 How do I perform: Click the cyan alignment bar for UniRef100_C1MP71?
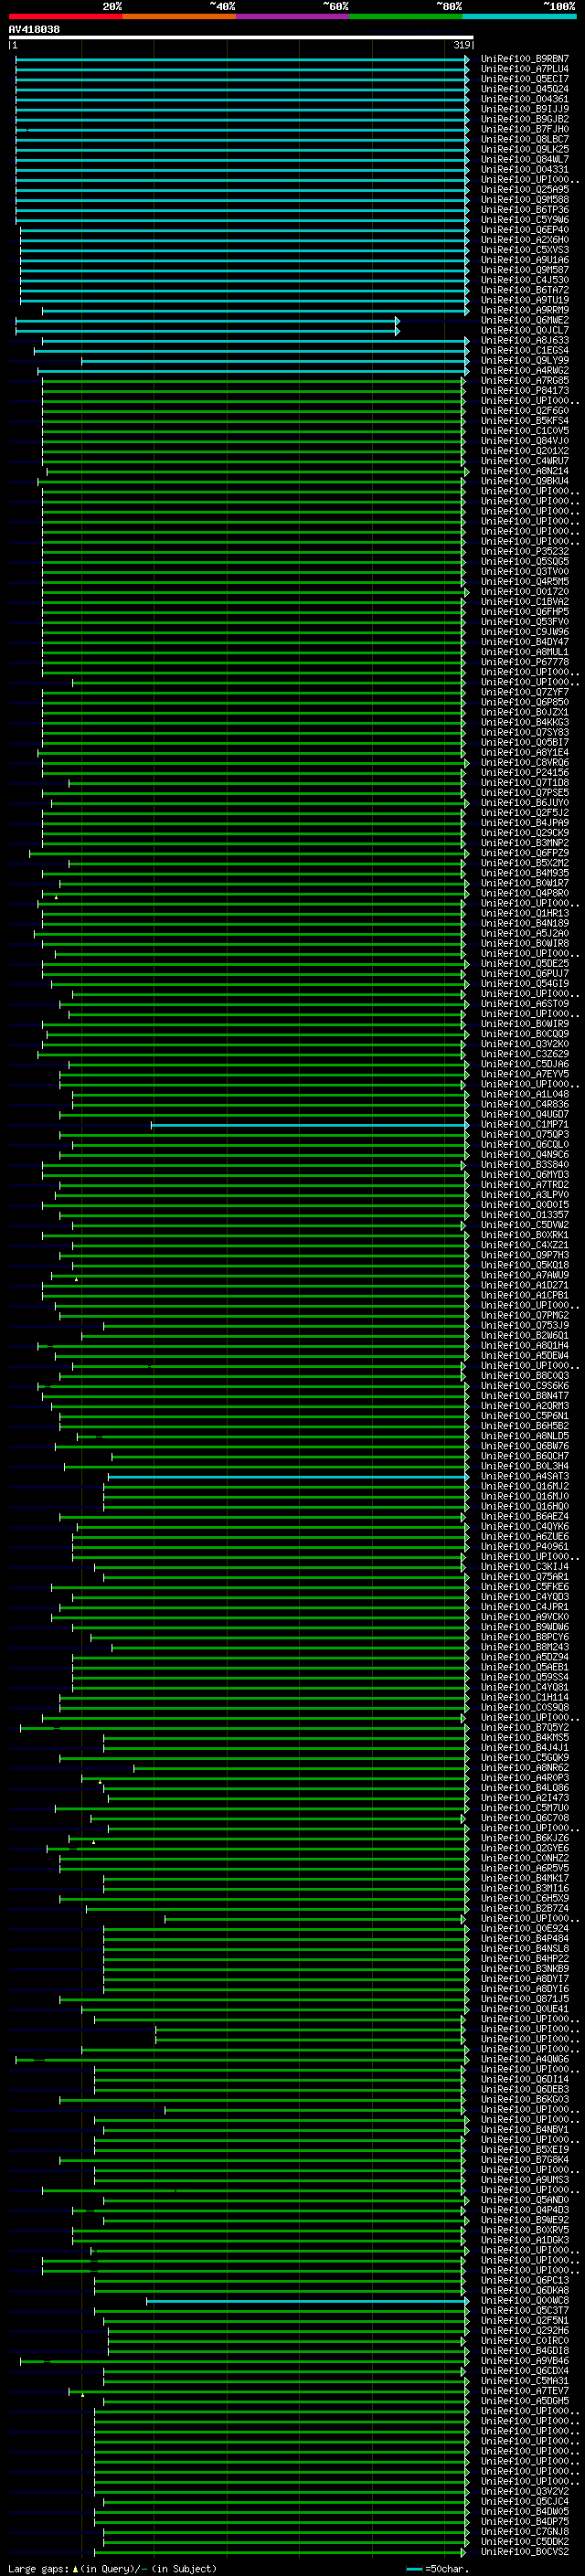(309, 1125)
